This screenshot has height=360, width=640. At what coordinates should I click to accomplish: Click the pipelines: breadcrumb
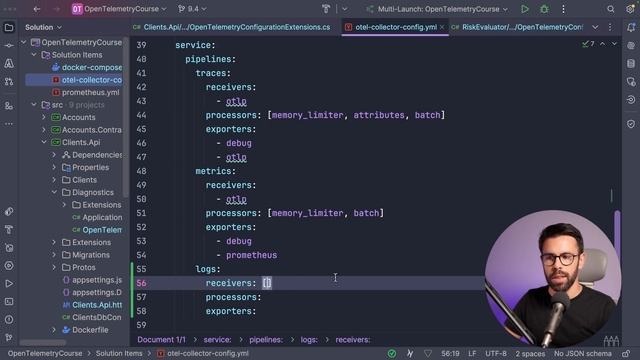(x=266, y=340)
